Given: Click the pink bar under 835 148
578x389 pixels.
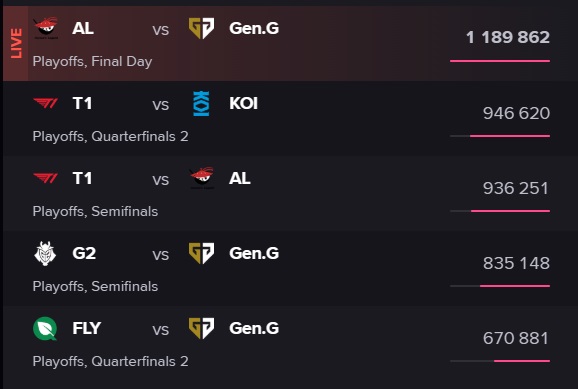Looking at the screenshot, I should 515,286.
